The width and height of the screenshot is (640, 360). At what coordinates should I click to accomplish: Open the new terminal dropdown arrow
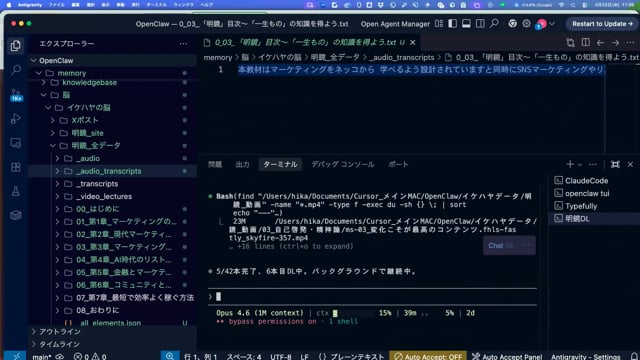coord(580,164)
